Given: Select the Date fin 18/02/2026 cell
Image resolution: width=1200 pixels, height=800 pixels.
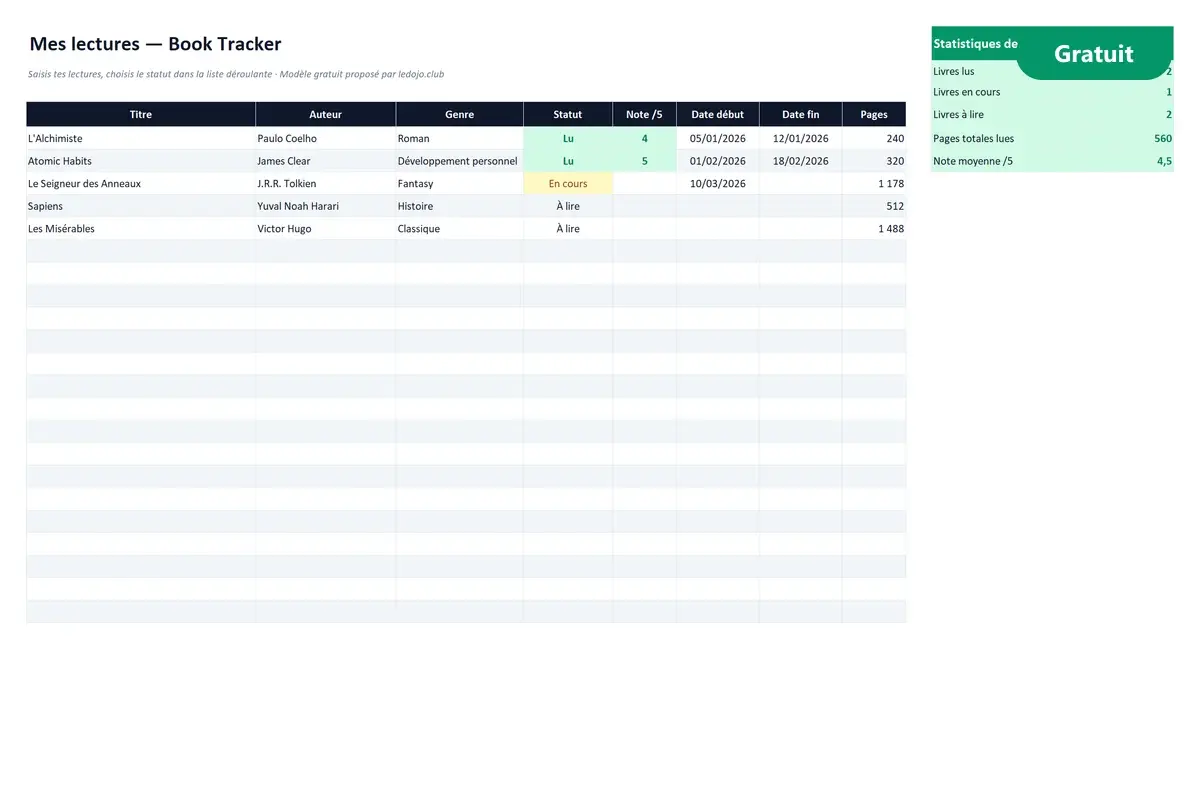Looking at the screenshot, I should (800, 161).
